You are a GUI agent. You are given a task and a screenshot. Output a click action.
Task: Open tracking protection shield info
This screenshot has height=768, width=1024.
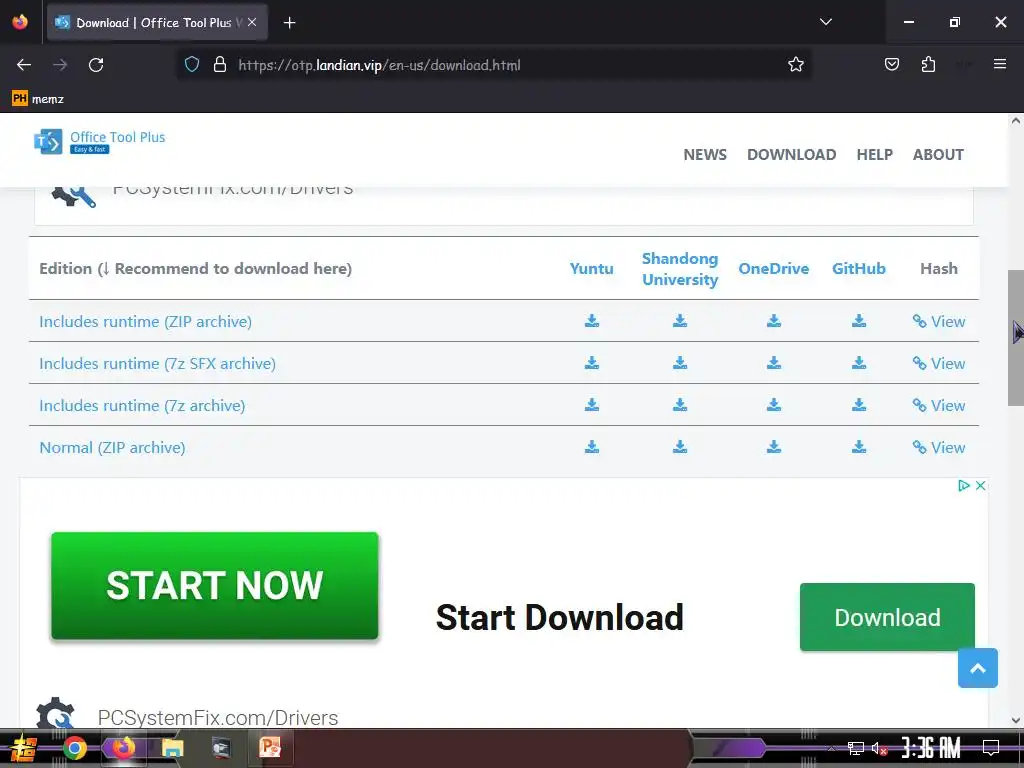(191, 65)
